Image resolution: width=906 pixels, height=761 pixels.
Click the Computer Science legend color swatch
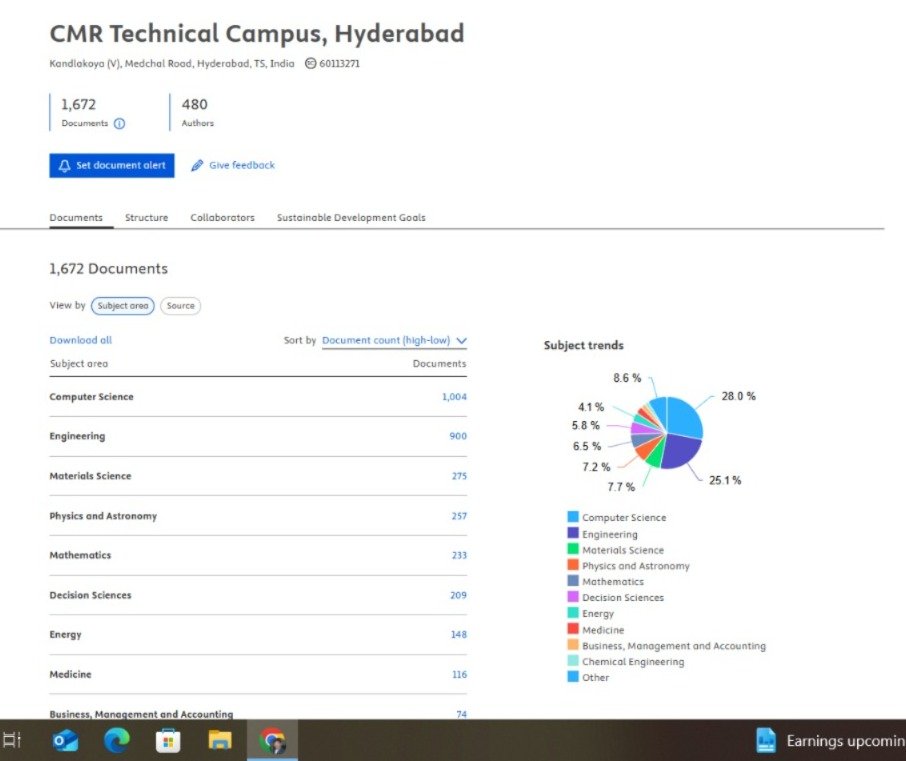[573, 517]
